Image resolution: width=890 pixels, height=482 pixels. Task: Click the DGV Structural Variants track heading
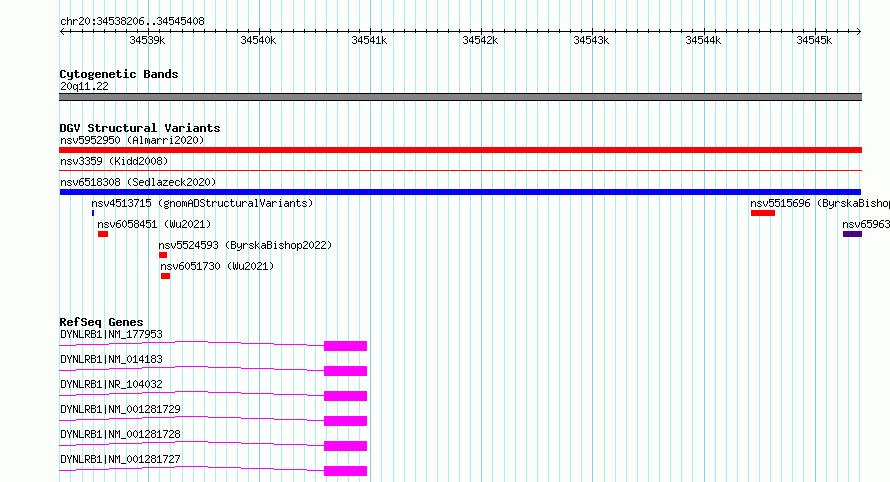tap(140, 128)
